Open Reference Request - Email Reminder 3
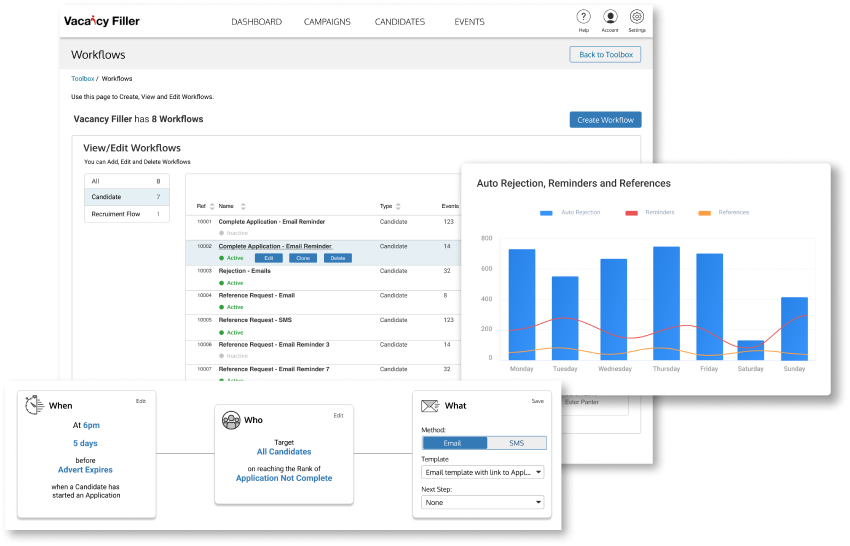The height and width of the screenshot is (546, 850). (x=274, y=345)
